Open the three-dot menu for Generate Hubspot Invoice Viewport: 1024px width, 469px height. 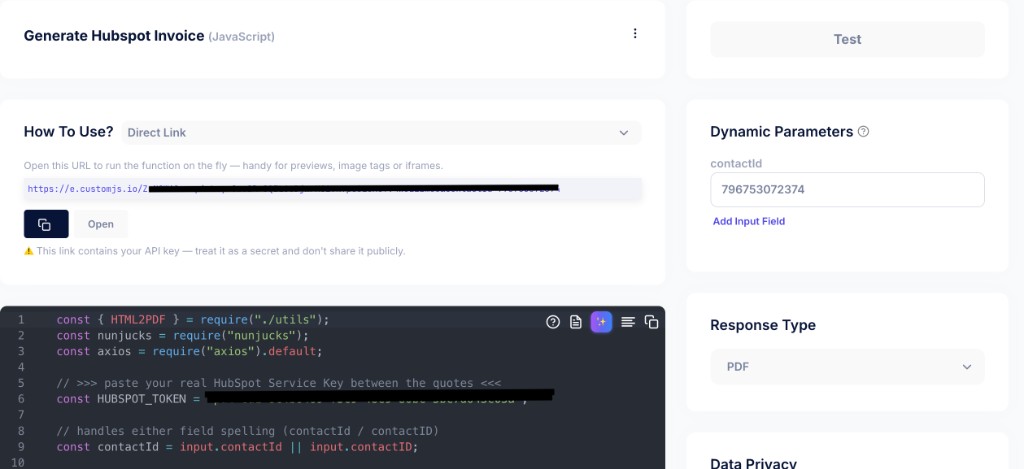pos(635,33)
